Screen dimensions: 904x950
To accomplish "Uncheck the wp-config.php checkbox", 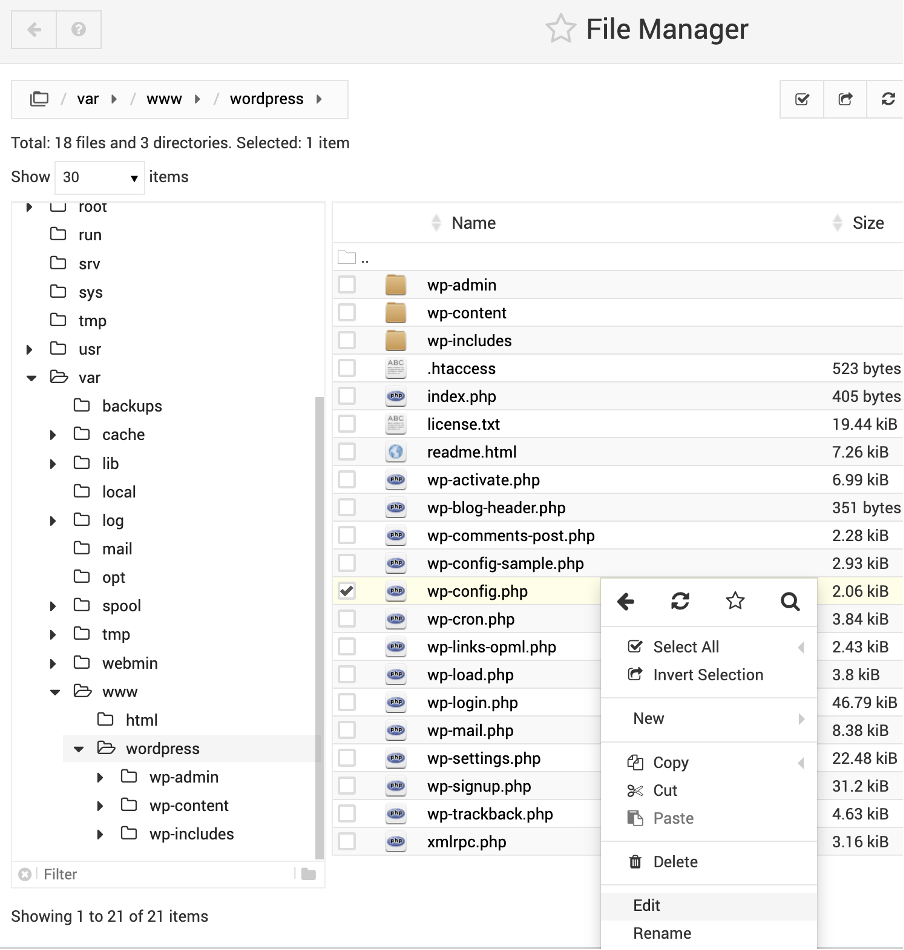I will [x=347, y=591].
